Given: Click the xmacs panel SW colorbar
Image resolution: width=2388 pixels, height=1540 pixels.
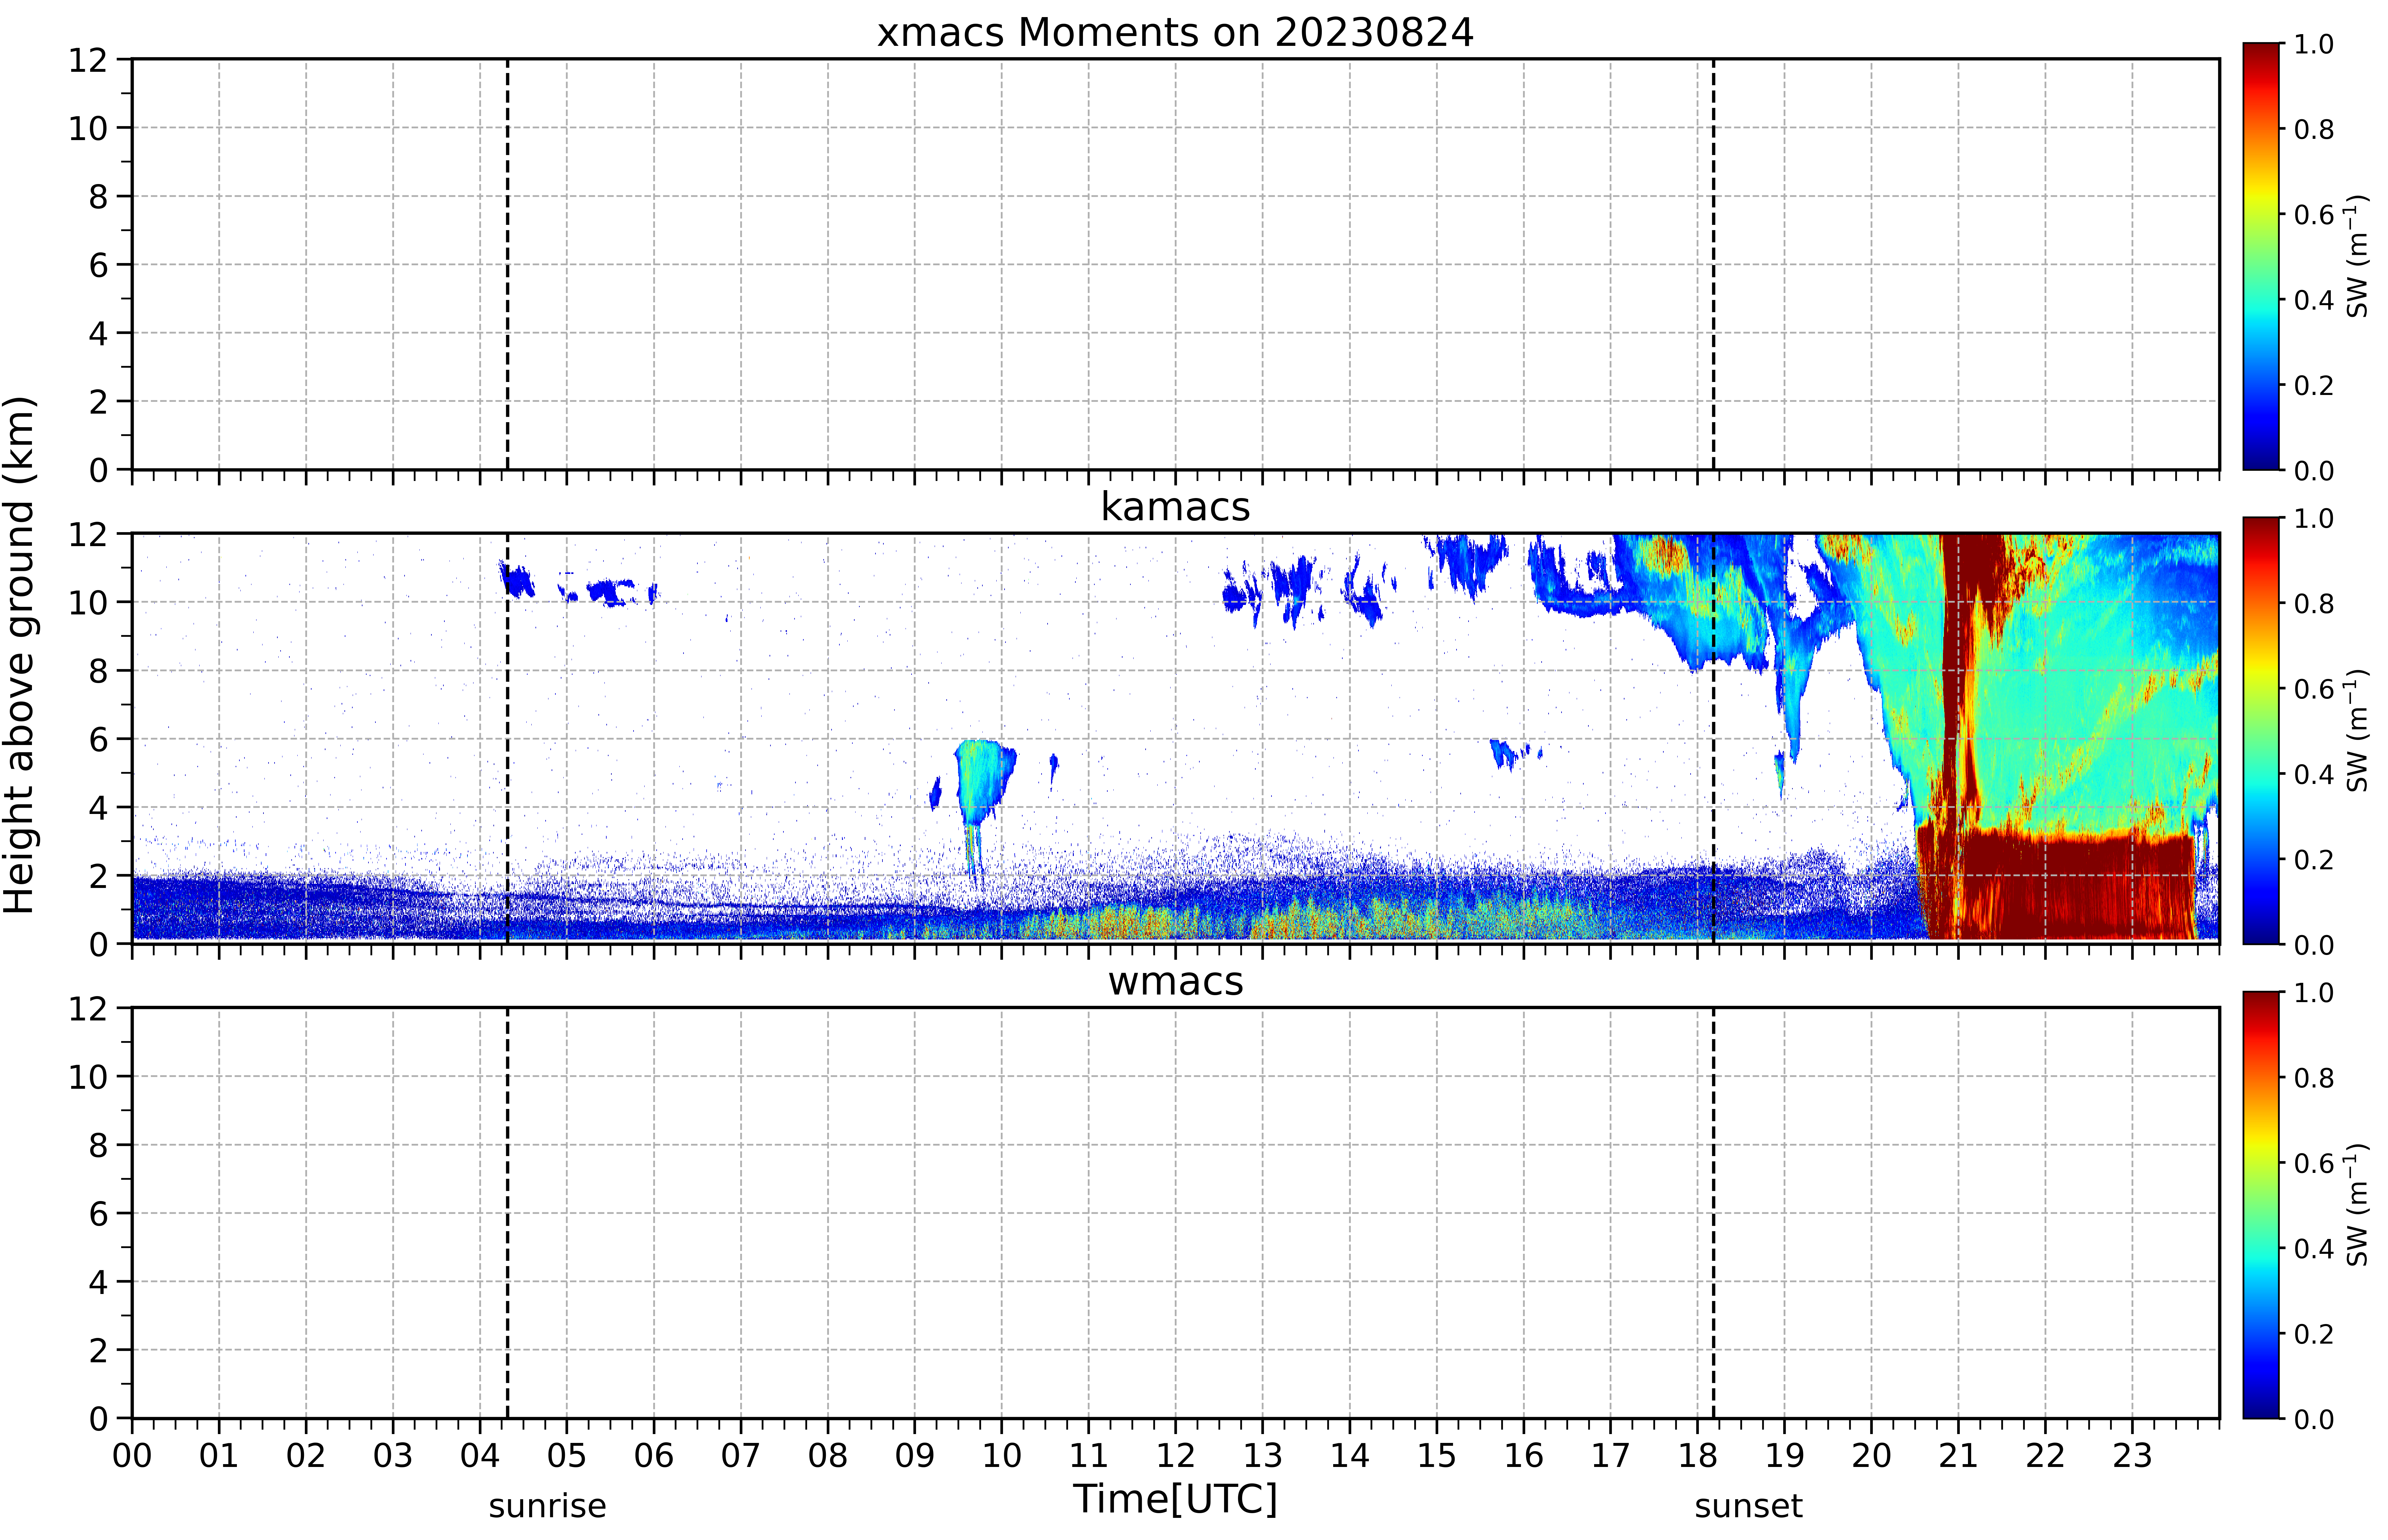Looking at the screenshot, I should coord(2261,256).
